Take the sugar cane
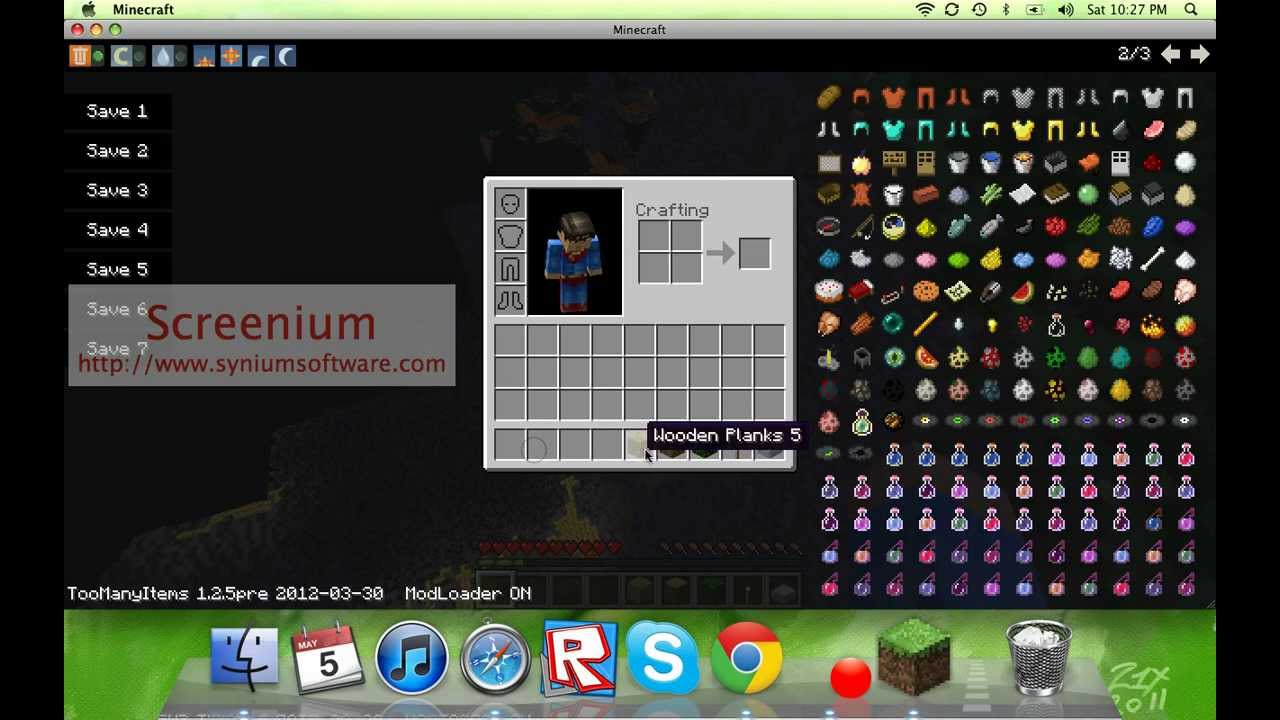 click(991, 194)
